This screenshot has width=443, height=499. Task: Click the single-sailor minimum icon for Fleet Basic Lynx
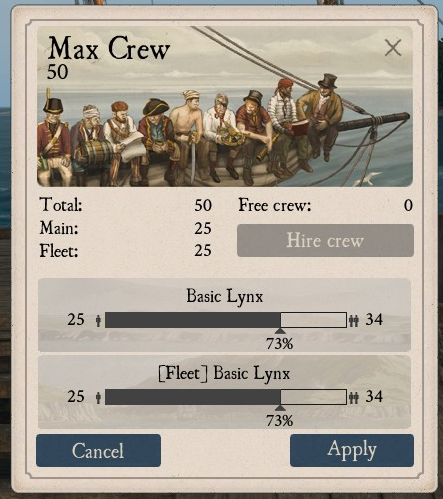tap(98, 397)
